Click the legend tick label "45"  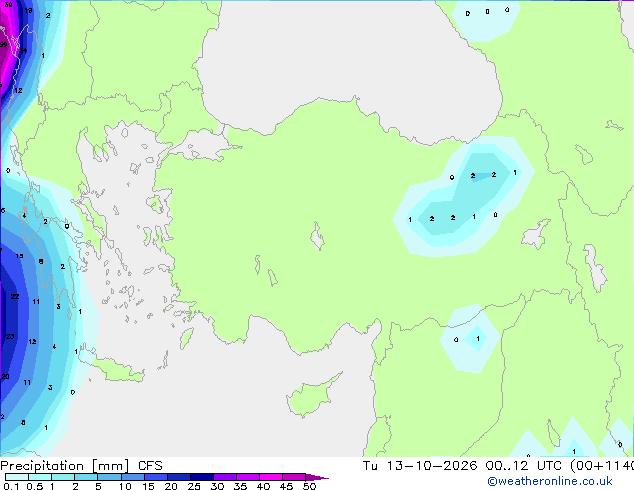tap(286, 486)
